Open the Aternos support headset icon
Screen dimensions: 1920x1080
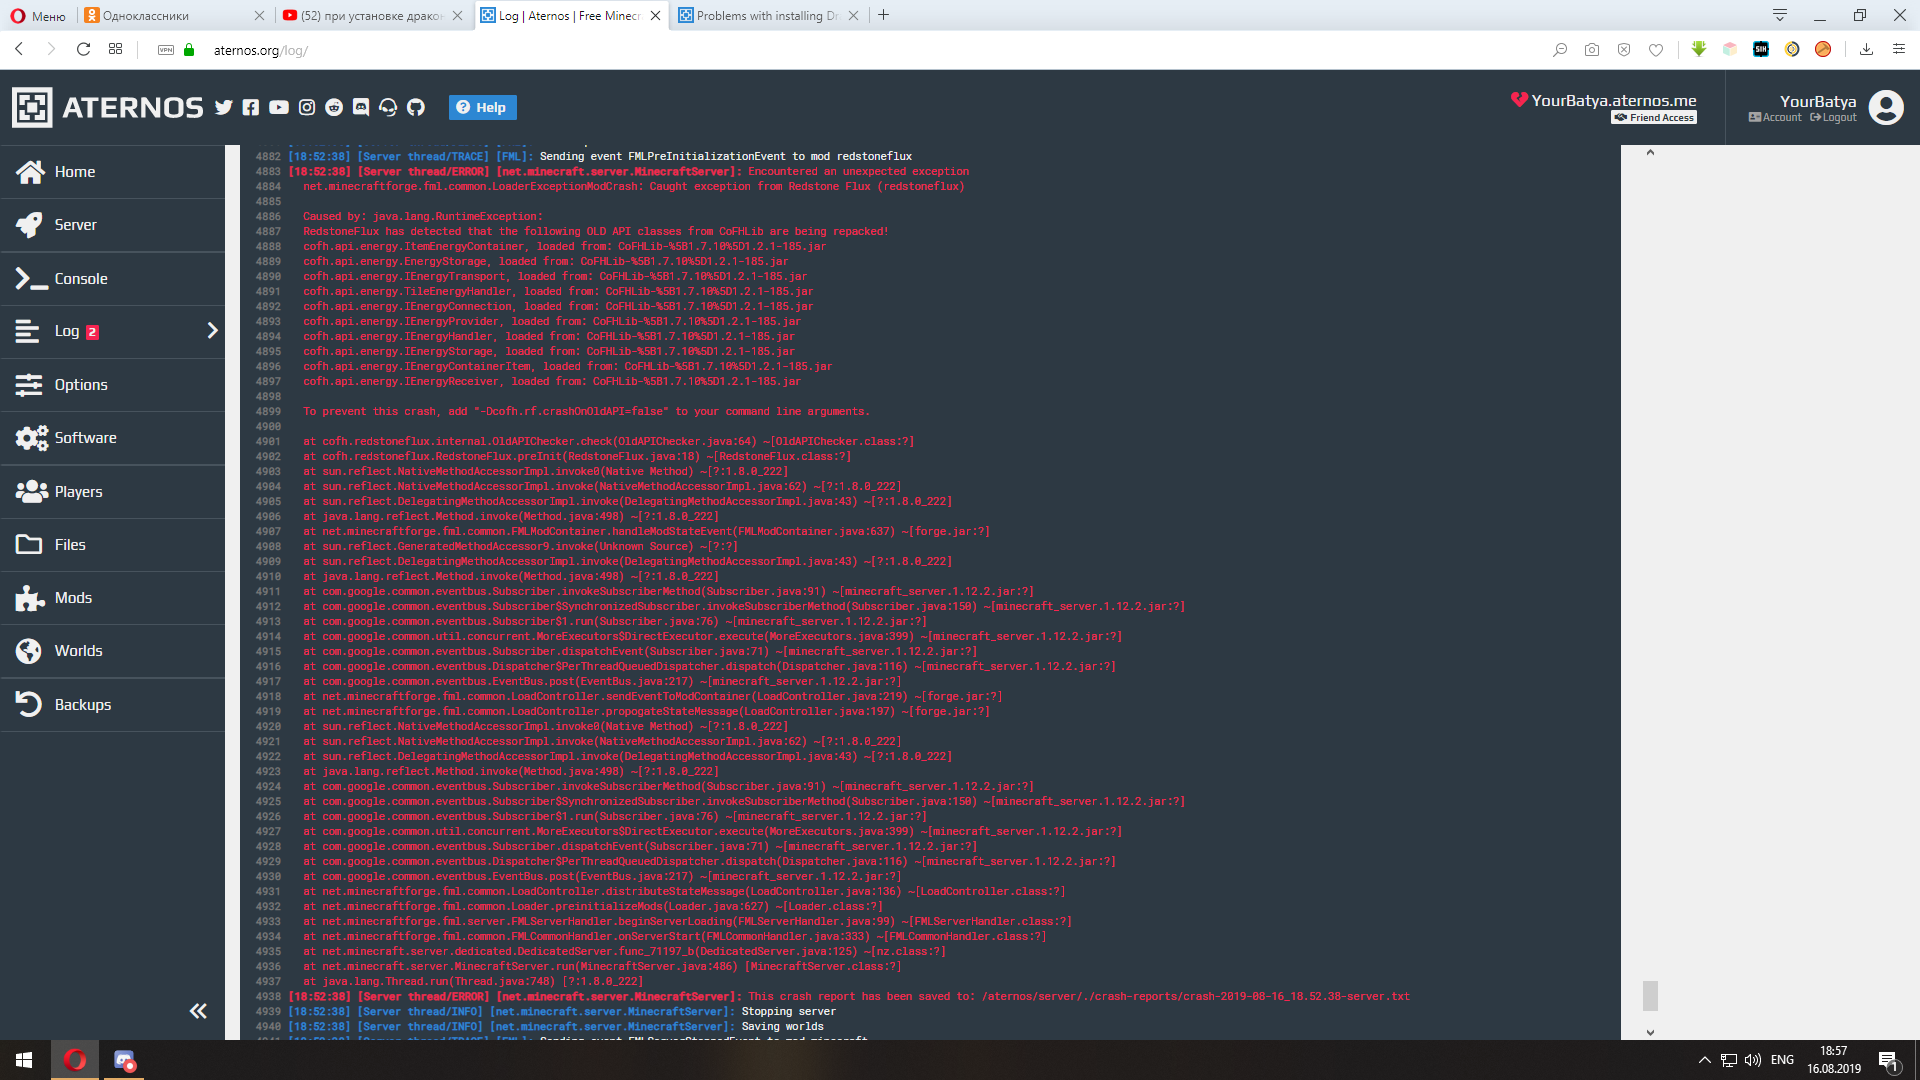[x=388, y=107]
